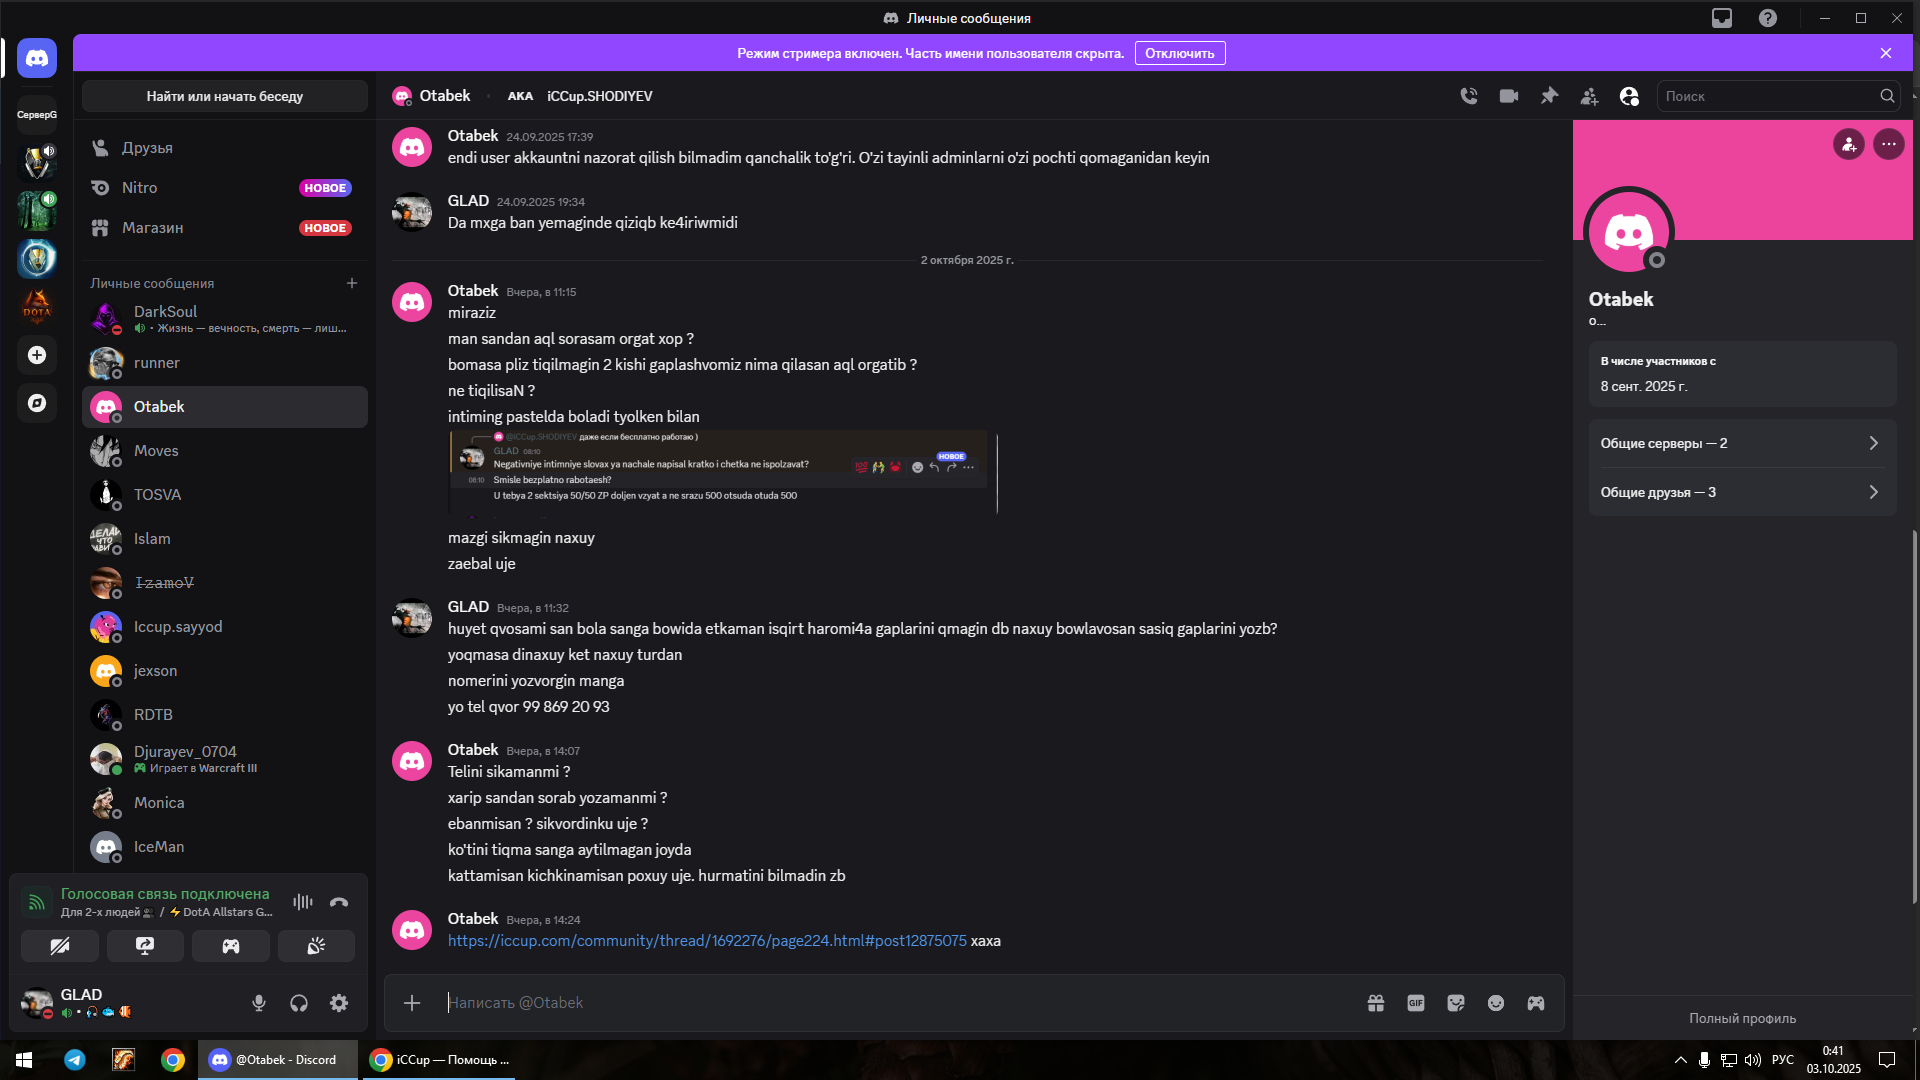Open the gift icon in message bar

point(1376,1003)
